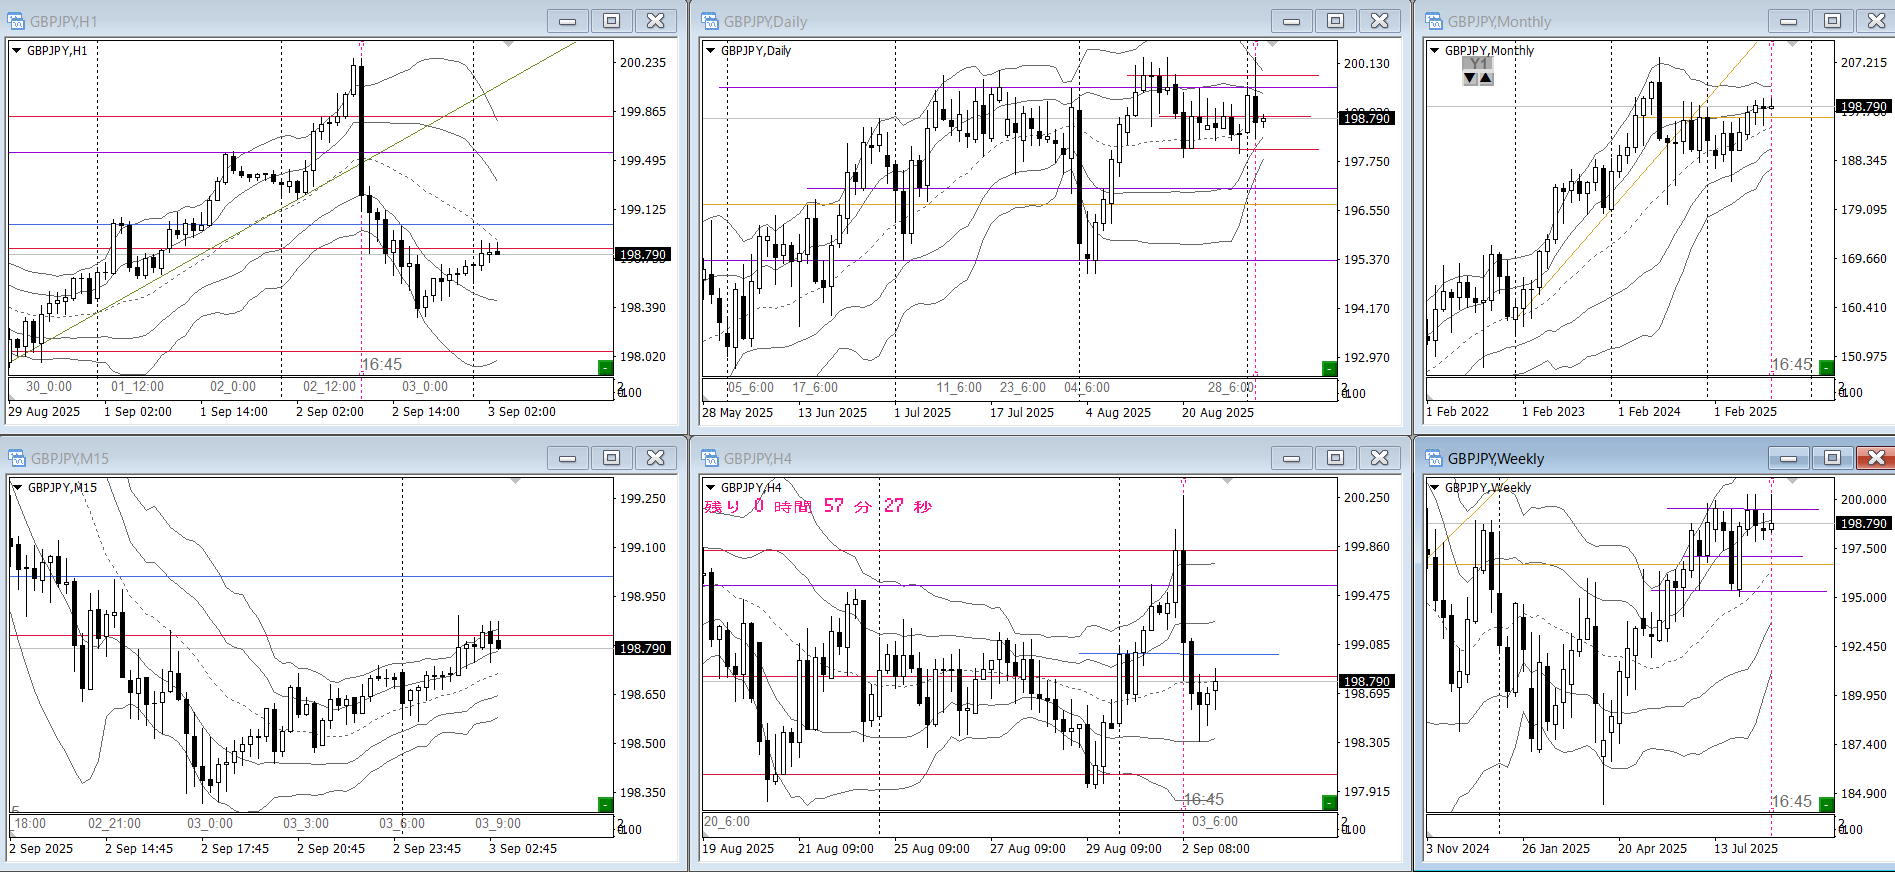This screenshot has height=872, width=1895.
Task: Click the green minus square in H4 chart
Action: click(x=1329, y=803)
